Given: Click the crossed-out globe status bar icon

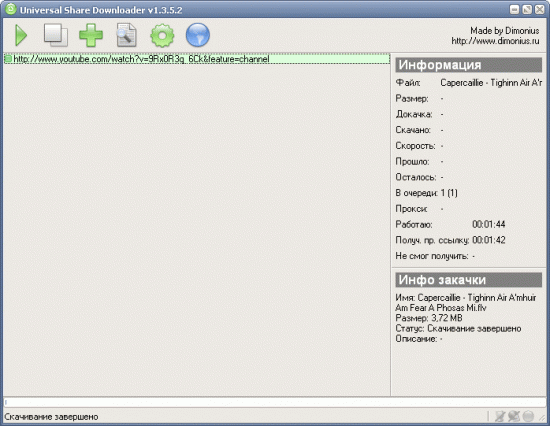Looking at the screenshot, I should [514, 417].
